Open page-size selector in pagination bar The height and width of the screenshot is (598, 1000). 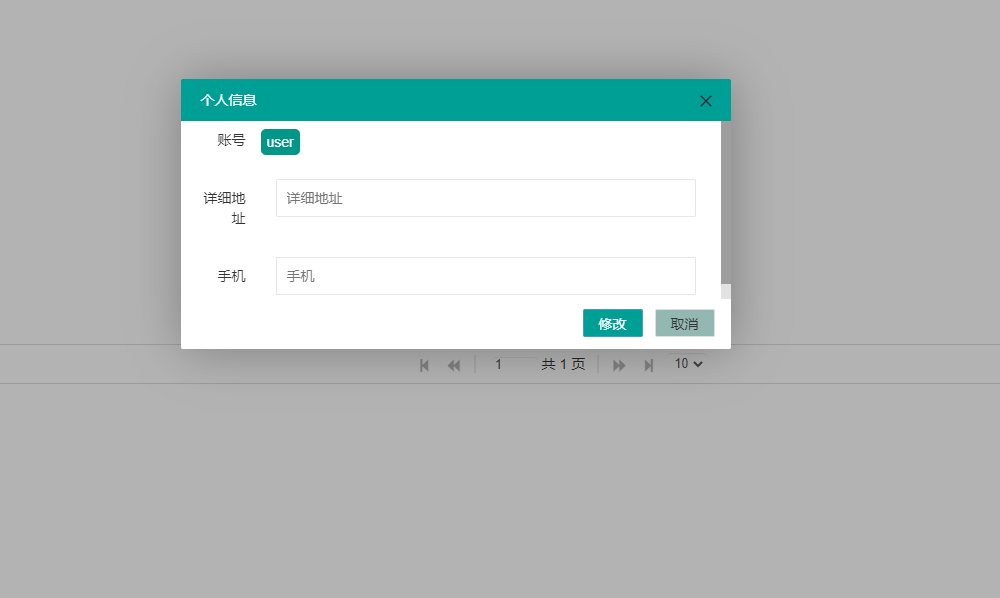[687, 364]
